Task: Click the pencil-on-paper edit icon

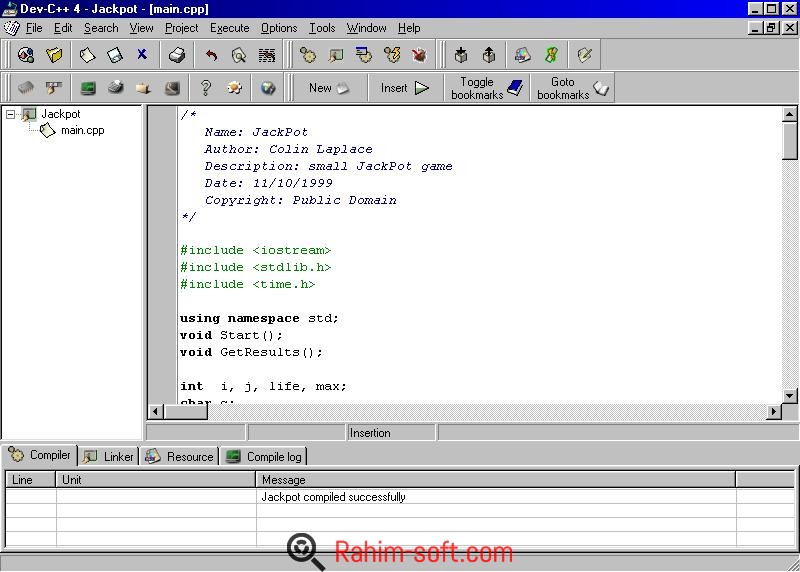Action: pyautogui.click(x=584, y=55)
